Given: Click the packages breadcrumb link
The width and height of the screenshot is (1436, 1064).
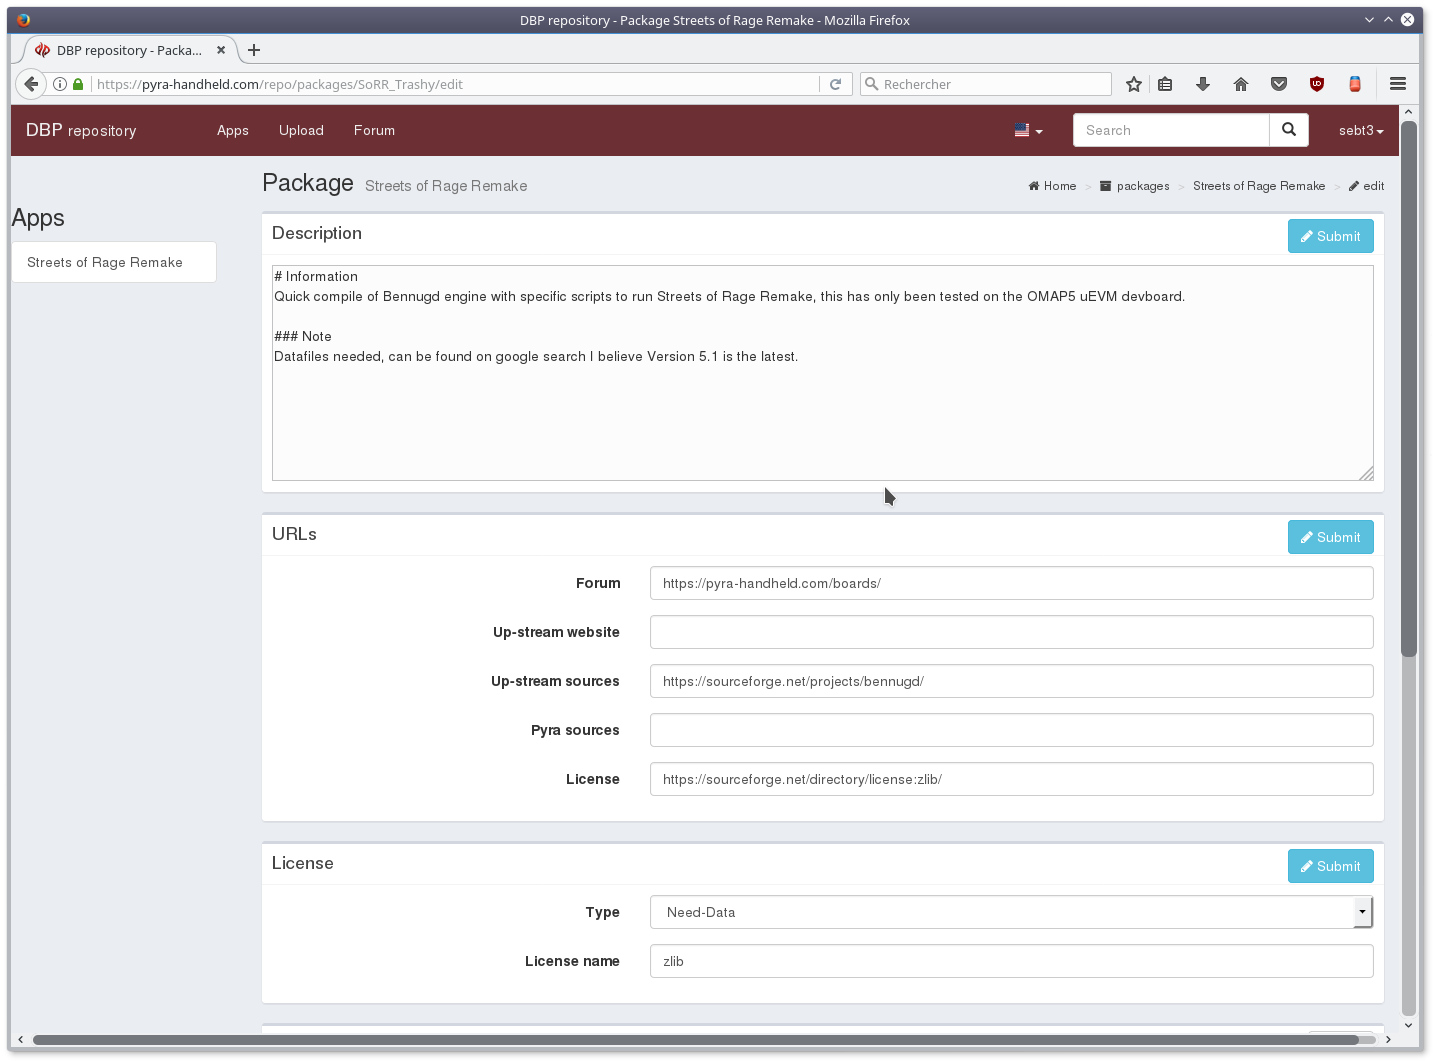Looking at the screenshot, I should [x=1142, y=186].
